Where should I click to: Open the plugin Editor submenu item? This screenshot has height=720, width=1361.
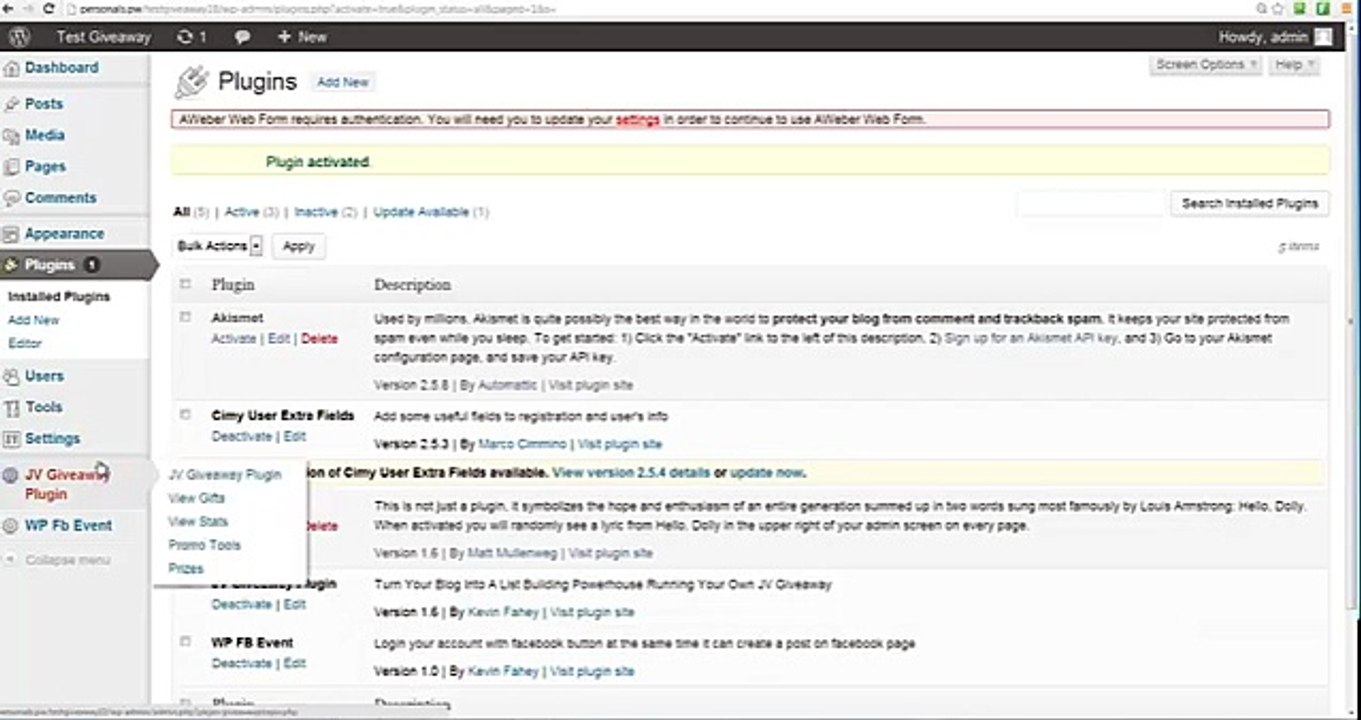click(x=25, y=343)
